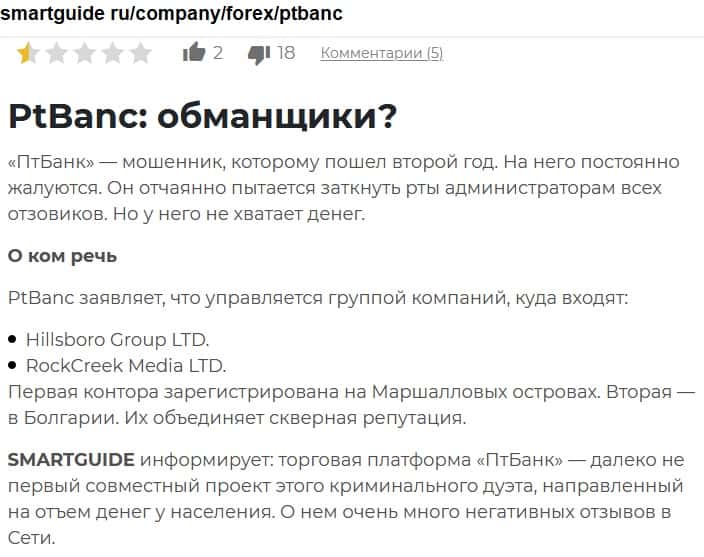
Task: Click the bullet before Hillsboro Group LTD.
Action: coord(12,340)
